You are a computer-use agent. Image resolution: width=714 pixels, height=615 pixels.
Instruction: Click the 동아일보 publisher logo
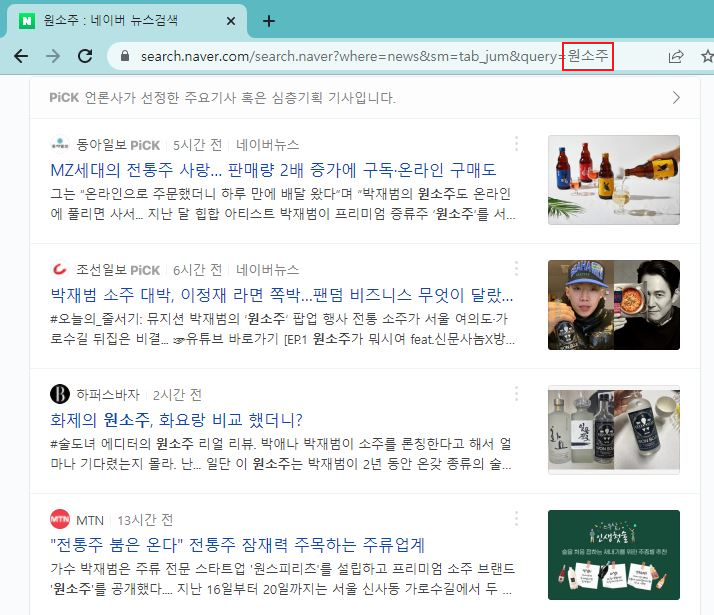60,145
